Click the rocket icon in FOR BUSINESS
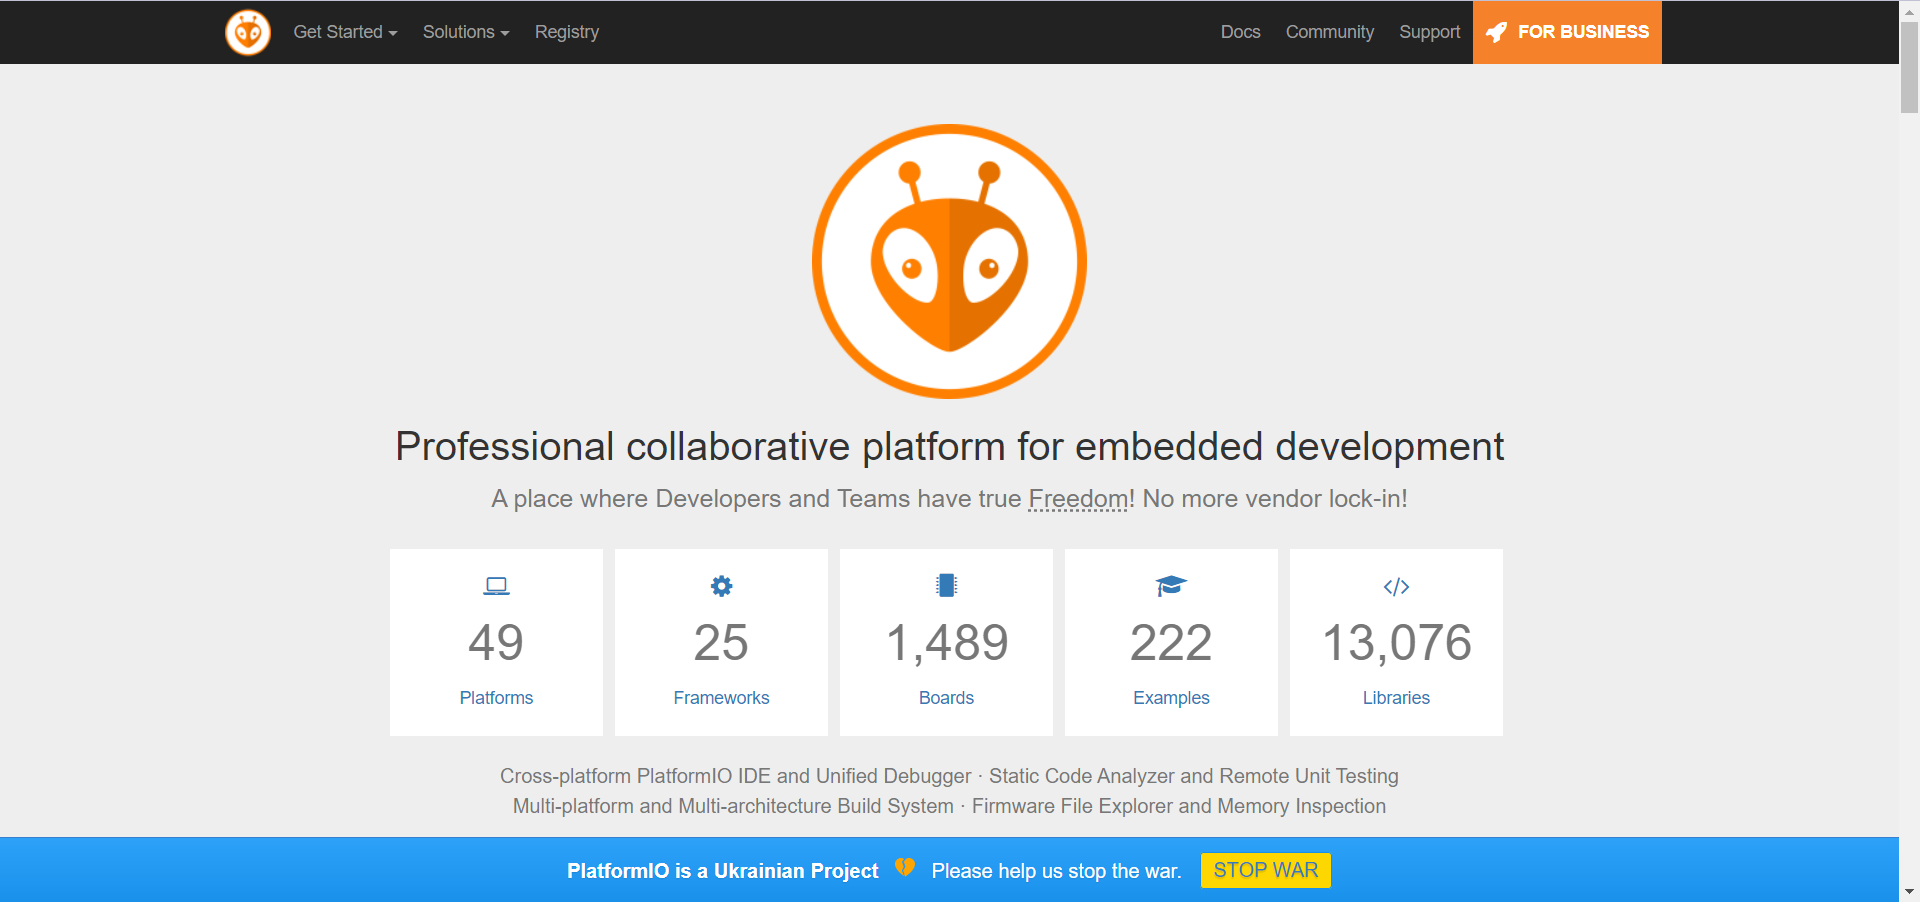Image resolution: width=1920 pixels, height=902 pixels. point(1496,32)
